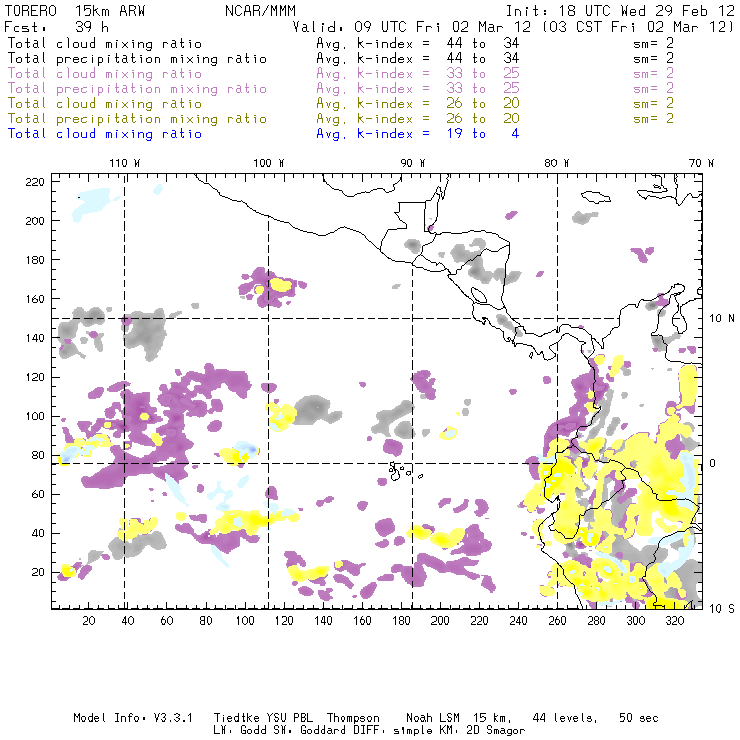The width and height of the screenshot is (740, 740).
Task: Click the 'Fcst: 39 h' forecast label
Action: 56,27
